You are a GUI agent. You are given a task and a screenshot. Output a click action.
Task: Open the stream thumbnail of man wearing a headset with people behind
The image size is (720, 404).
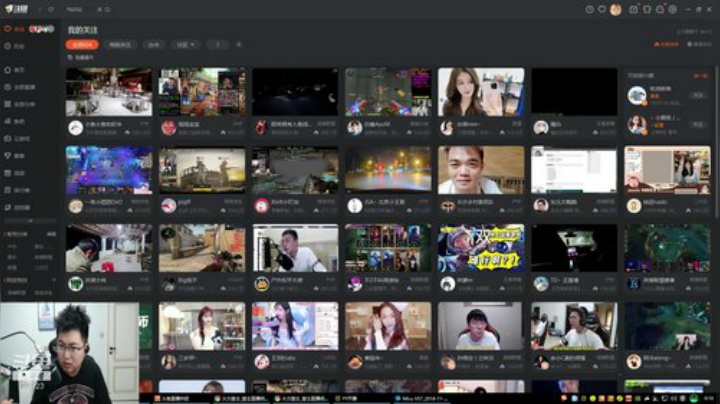(574, 326)
